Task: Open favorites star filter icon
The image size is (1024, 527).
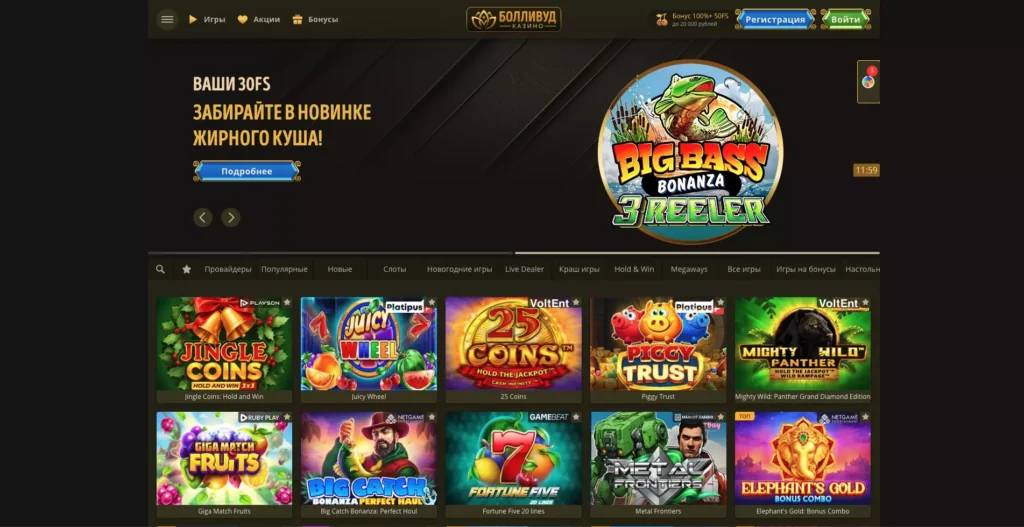Action: (x=186, y=269)
